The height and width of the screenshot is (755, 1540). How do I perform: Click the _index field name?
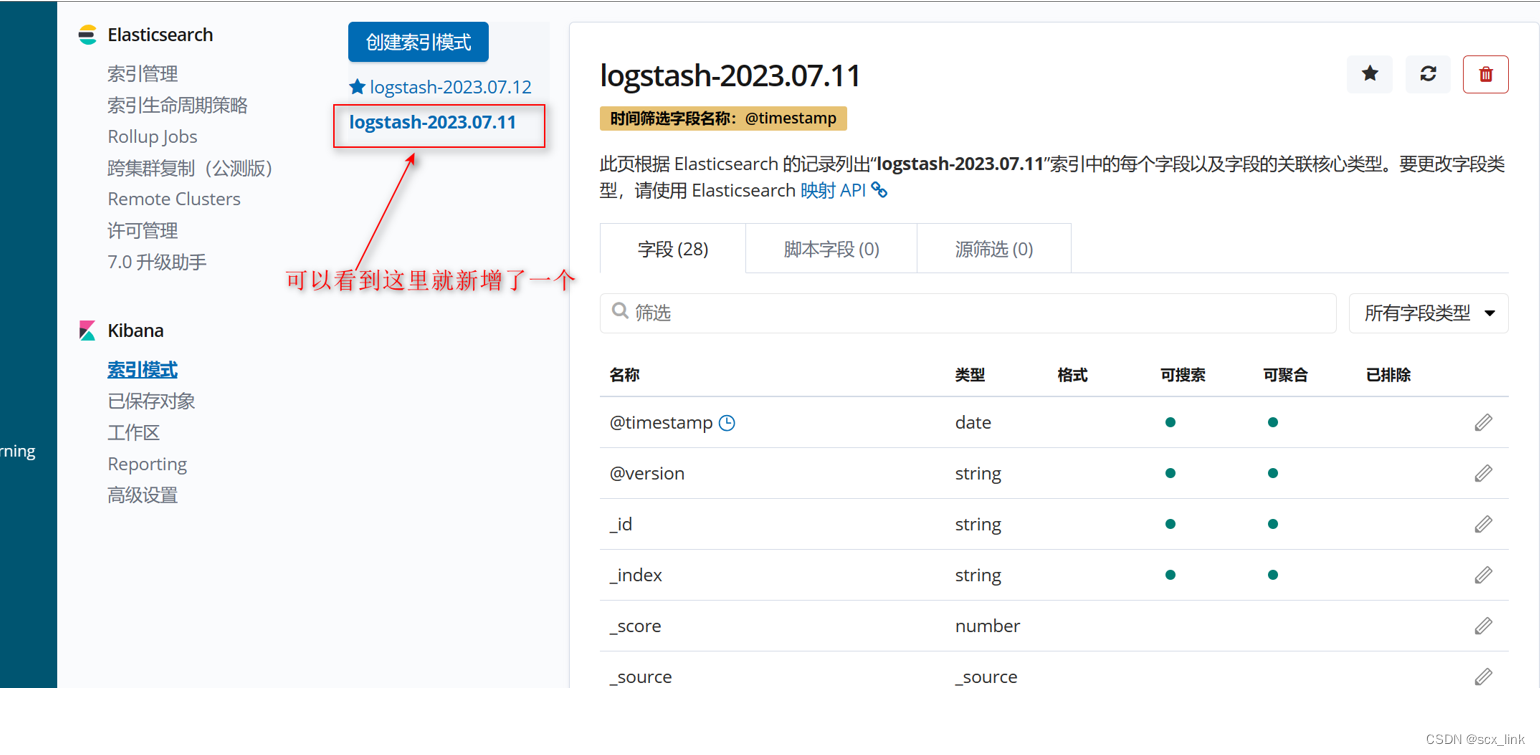pyautogui.click(x=636, y=576)
